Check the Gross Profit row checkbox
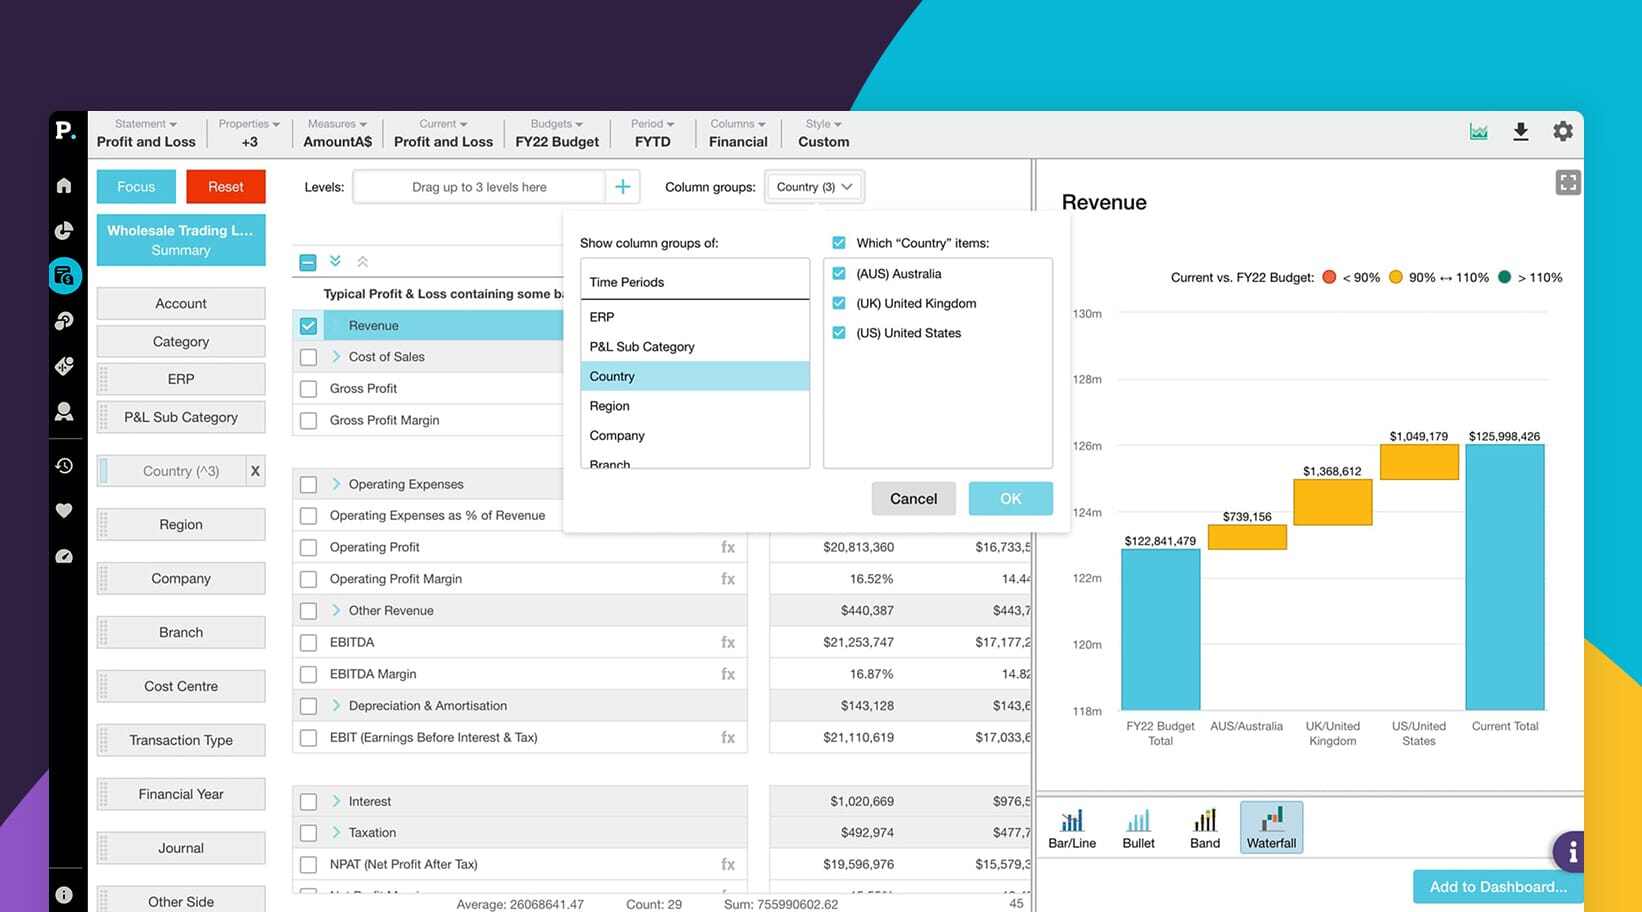The width and height of the screenshot is (1642, 912). pyautogui.click(x=308, y=388)
